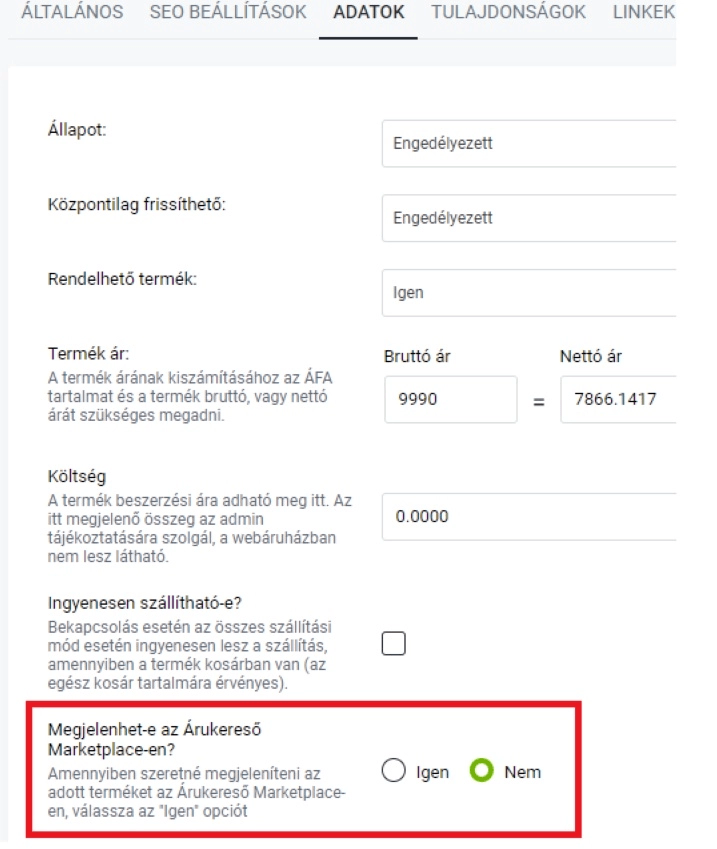Open the SEO BEÁLLÍTÁSOK tab
Image resolution: width=717 pixels, height=849 pixels.
tap(228, 12)
